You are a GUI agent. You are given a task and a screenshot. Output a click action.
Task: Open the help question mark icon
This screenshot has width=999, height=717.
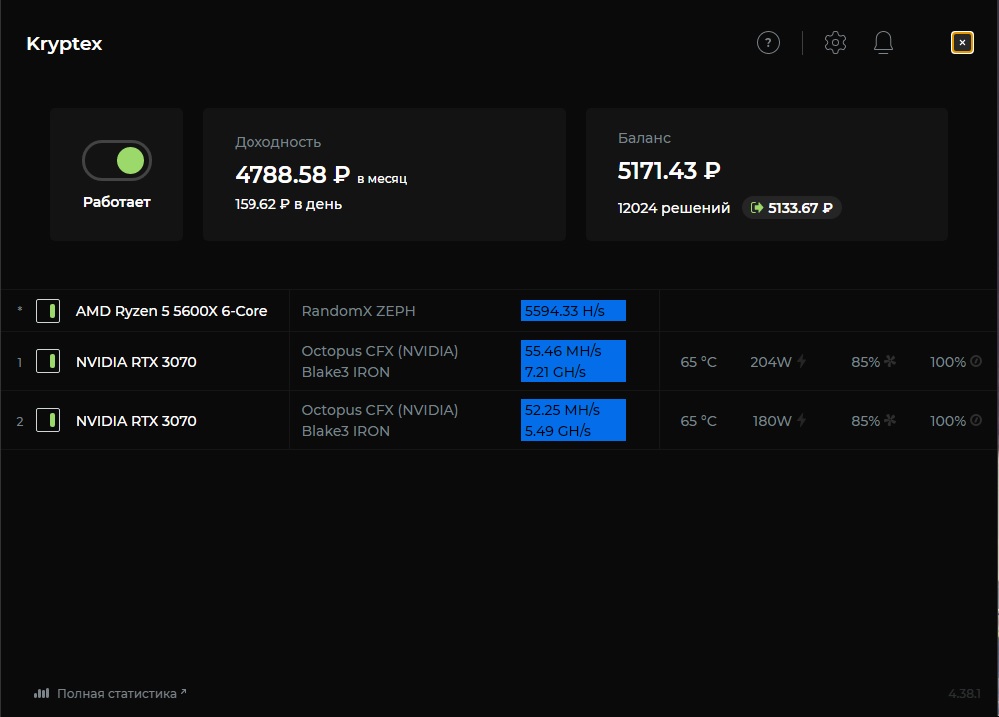[768, 43]
